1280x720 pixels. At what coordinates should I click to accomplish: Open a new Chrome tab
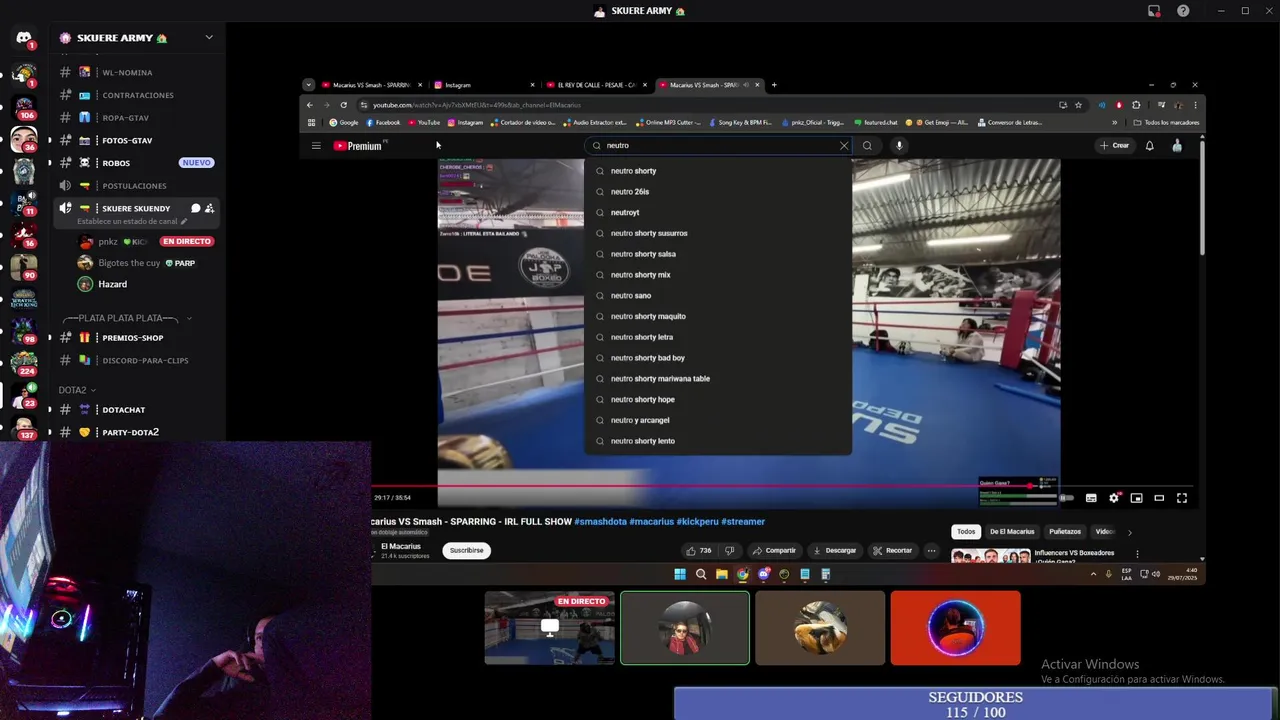click(x=774, y=85)
